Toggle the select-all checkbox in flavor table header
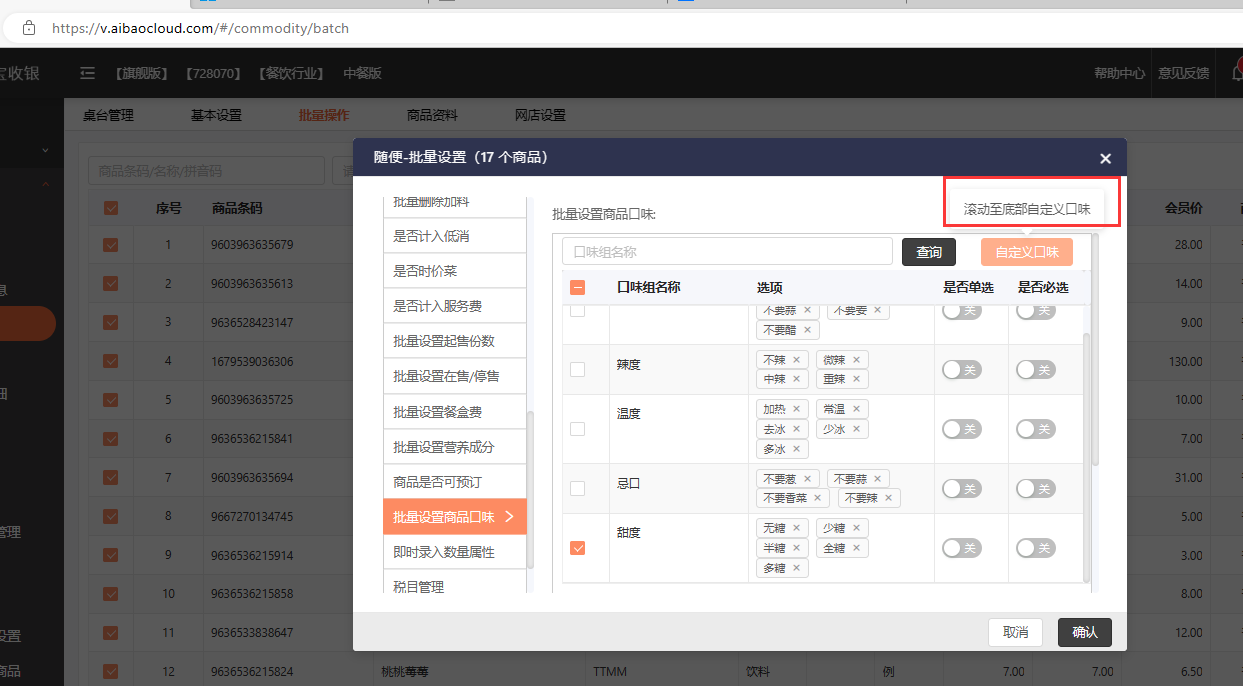The height and width of the screenshot is (686, 1243). [x=577, y=288]
